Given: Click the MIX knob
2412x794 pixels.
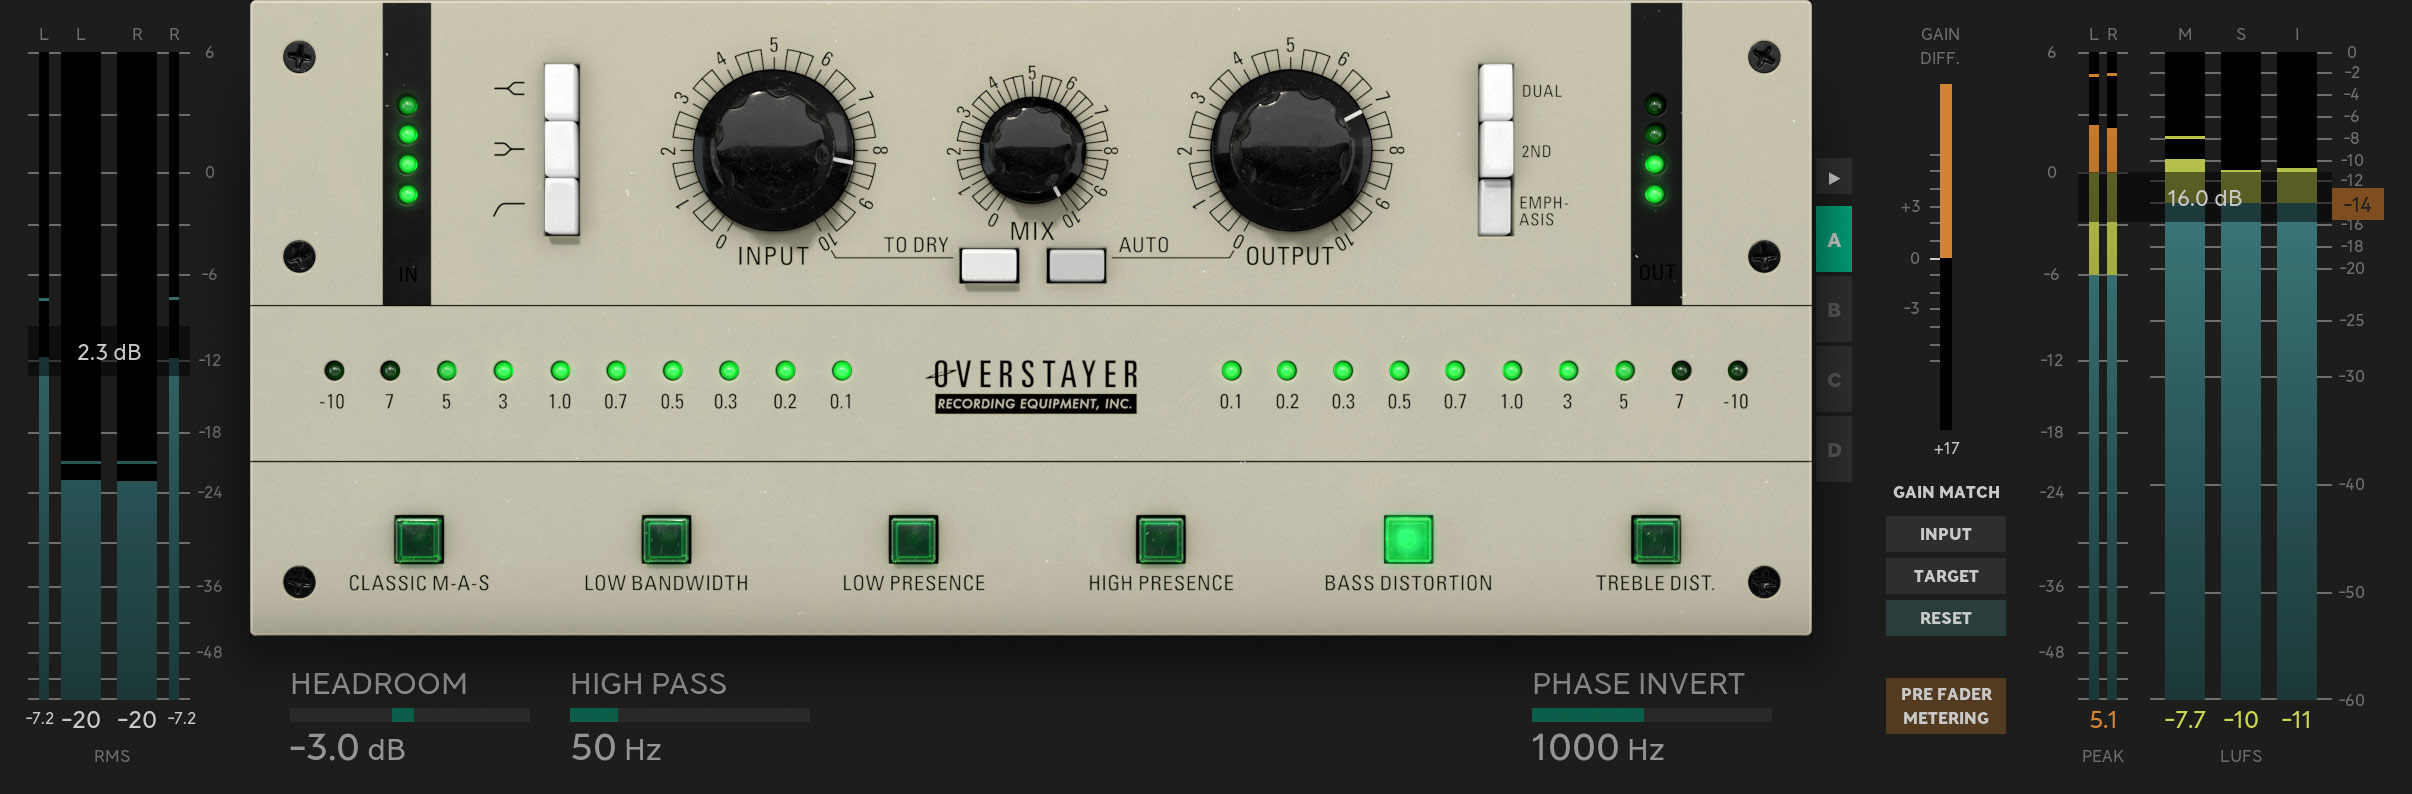Looking at the screenshot, I should (1032, 151).
